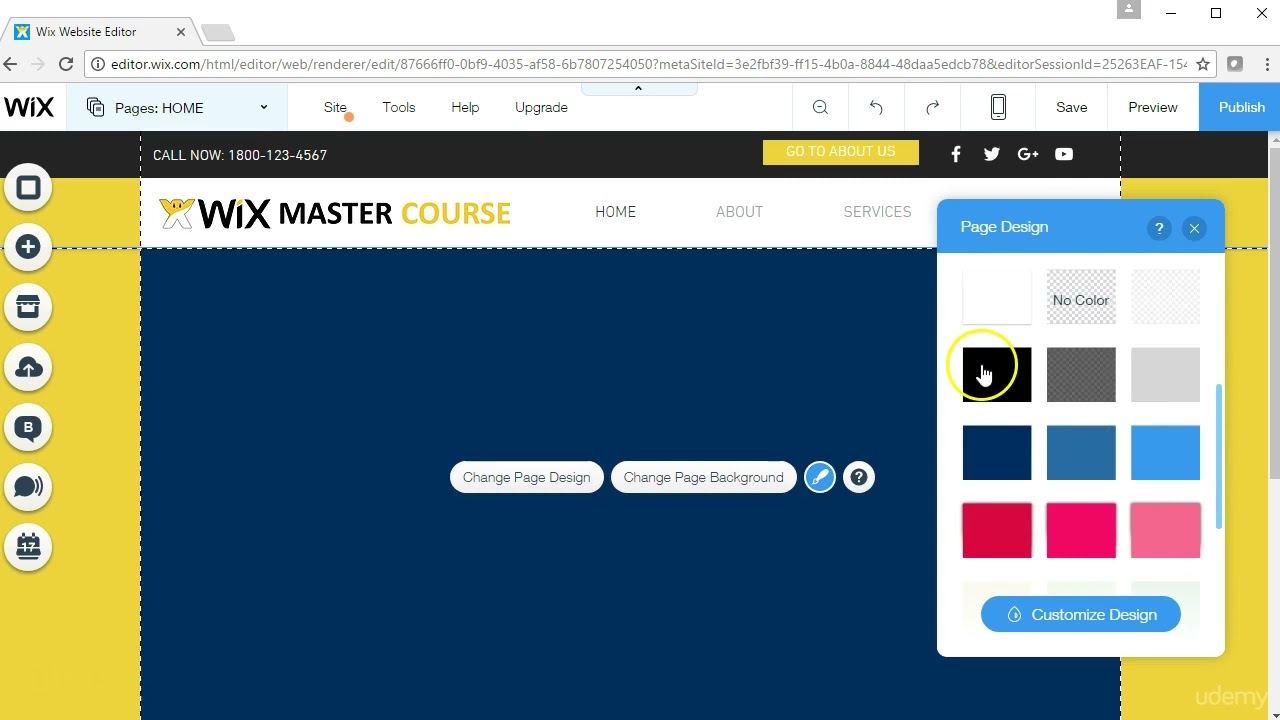
Task: Click the browser address bar URL
Action: 648,64
